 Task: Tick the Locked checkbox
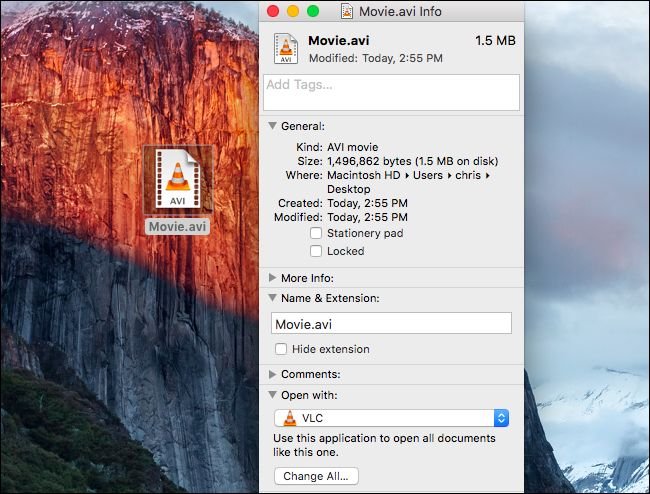tap(316, 251)
